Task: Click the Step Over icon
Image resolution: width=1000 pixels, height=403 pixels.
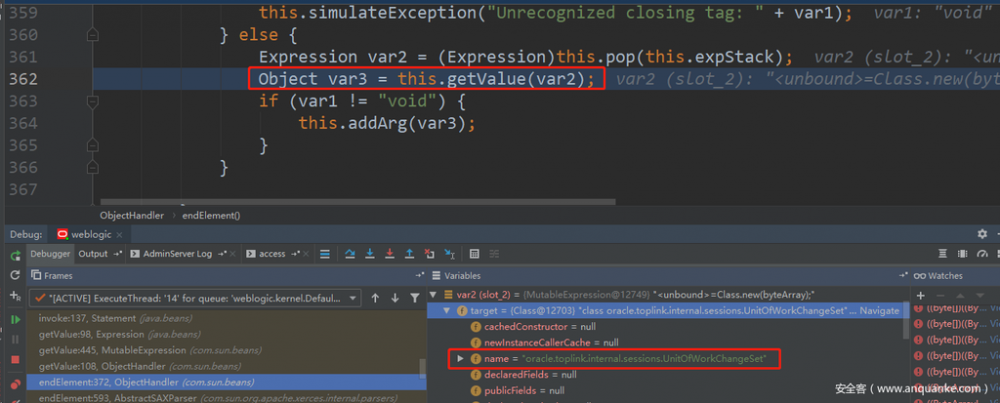Action: [x=349, y=254]
